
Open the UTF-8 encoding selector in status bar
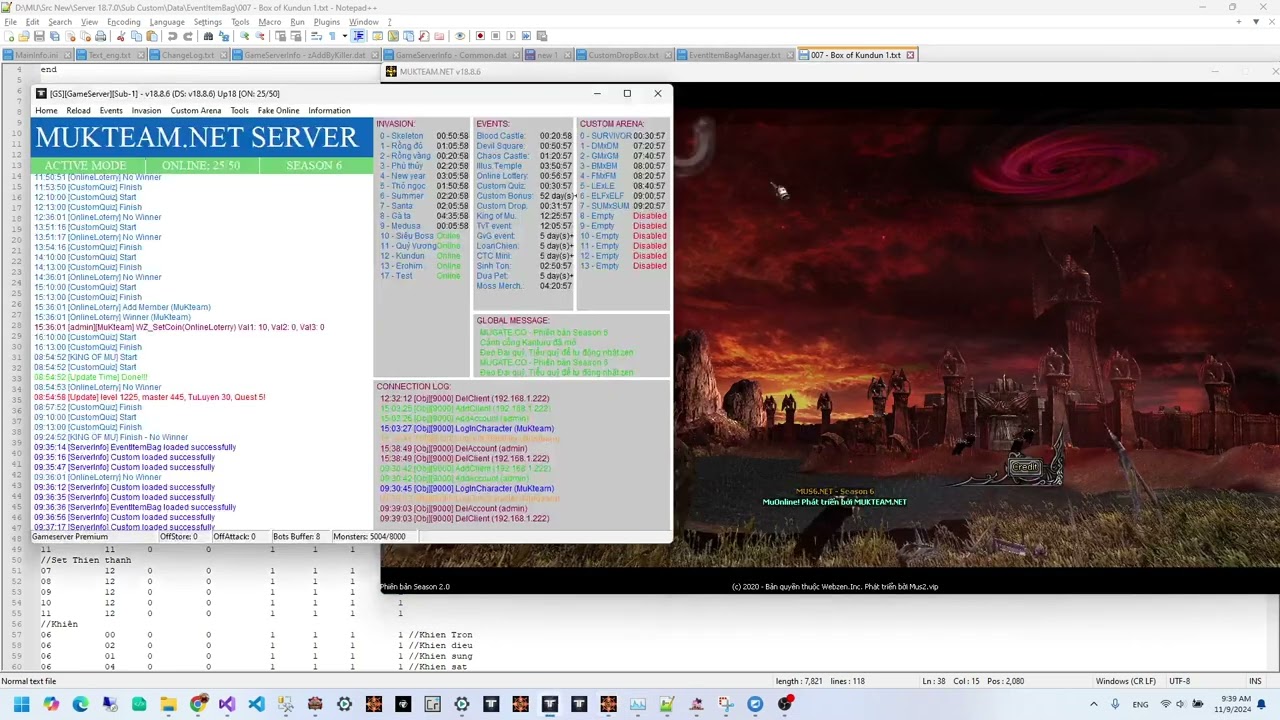point(1179,681)
